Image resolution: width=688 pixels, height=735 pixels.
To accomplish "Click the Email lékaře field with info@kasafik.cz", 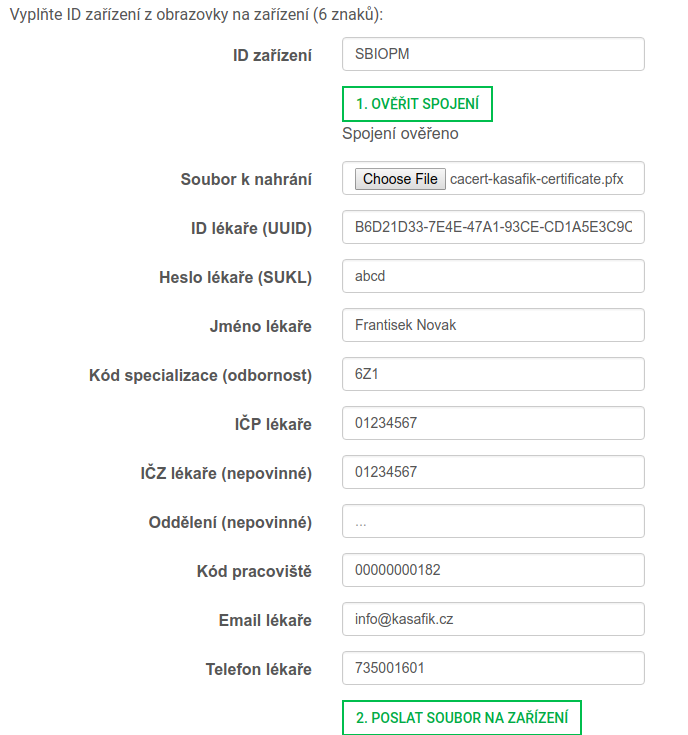I will pos(493,619).
